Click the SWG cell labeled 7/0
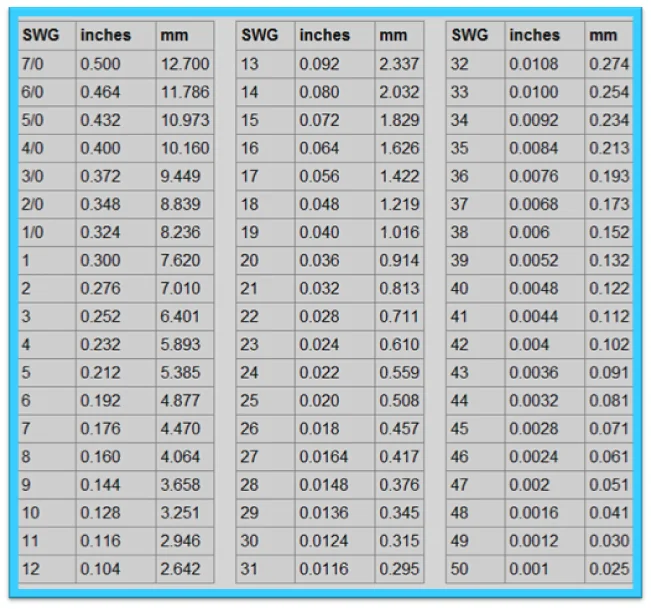 [47, 64]
